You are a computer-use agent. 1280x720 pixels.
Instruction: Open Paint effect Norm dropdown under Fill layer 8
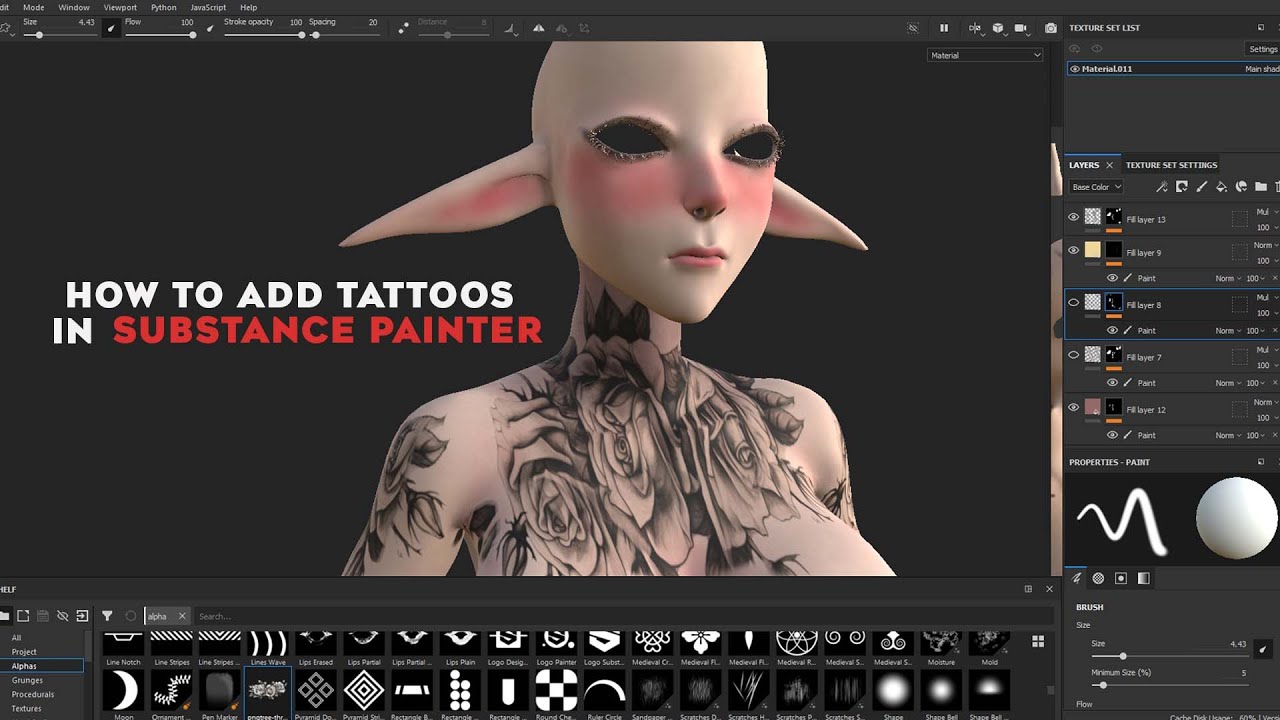(1228, 331)
